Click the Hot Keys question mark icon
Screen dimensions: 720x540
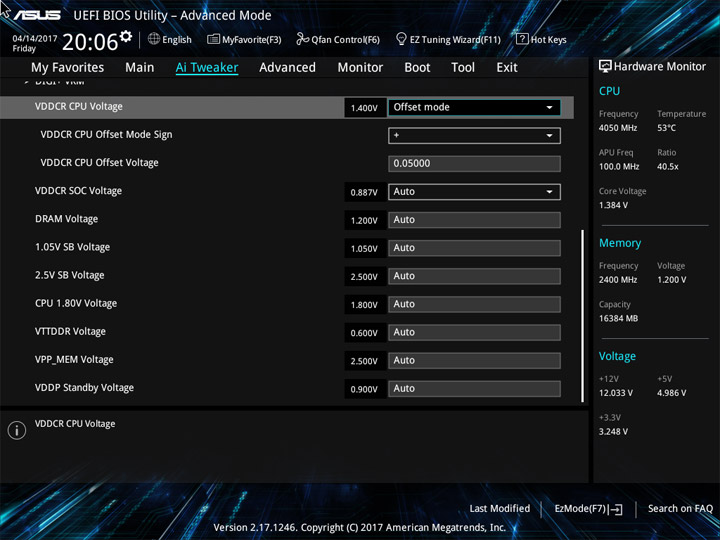[522, 39]
